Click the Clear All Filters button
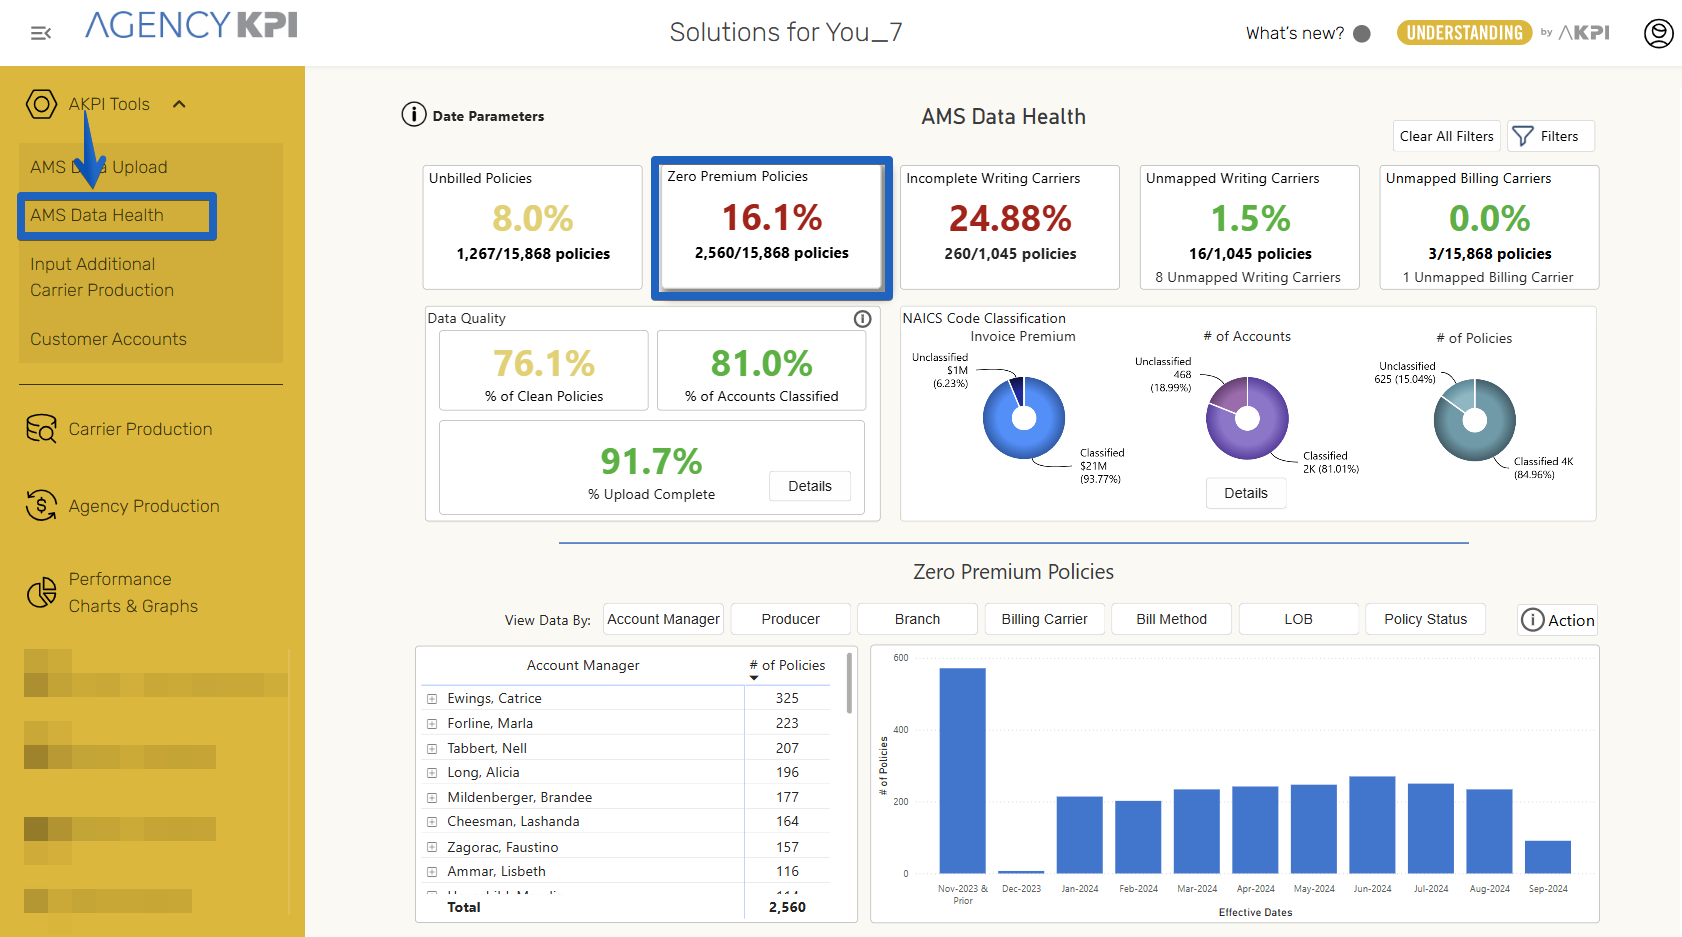The width and height of the screenshot is (1682, 937). [x=1446, y=136]
